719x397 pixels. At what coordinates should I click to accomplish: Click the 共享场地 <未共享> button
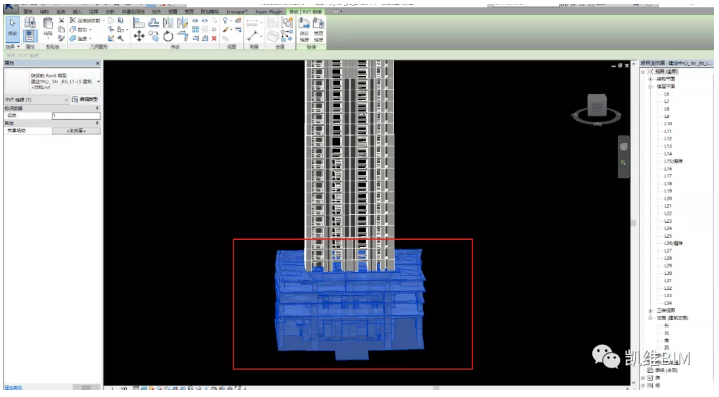[76, 131]
